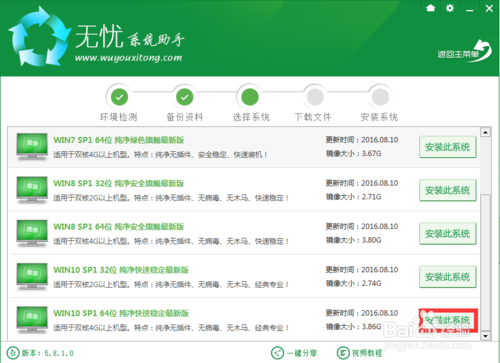Click image size 3.86G text
The image size is (500, 363).
point(371,327)
